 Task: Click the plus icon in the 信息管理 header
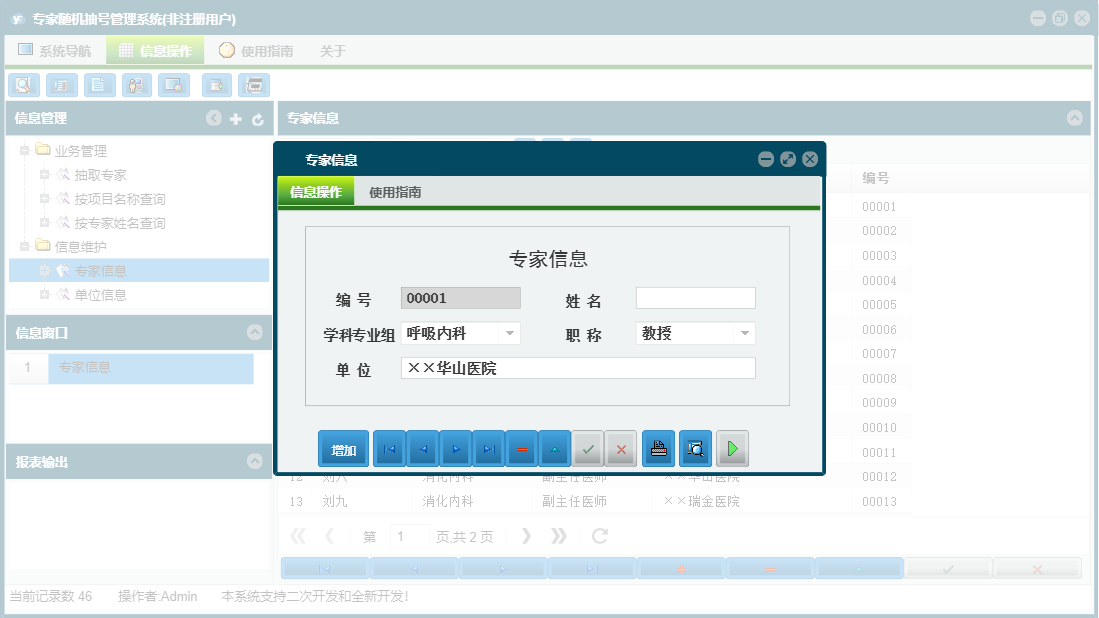233,118
